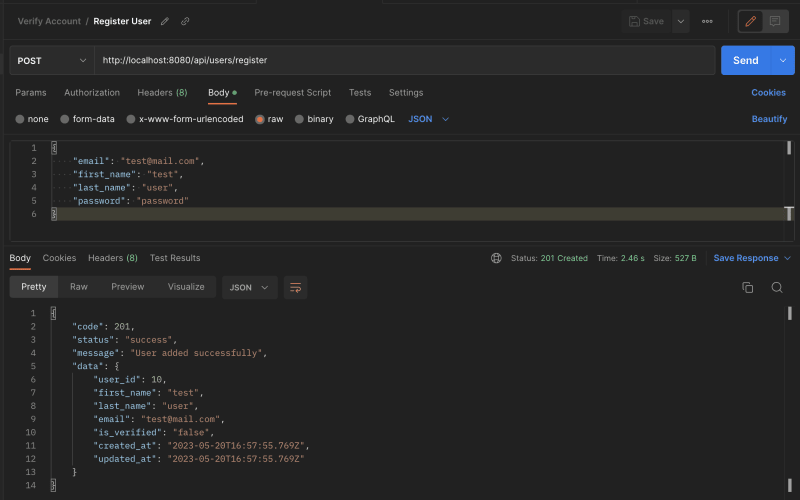The image size is (800, 500).
Task: Send the request
Action: 746,60
